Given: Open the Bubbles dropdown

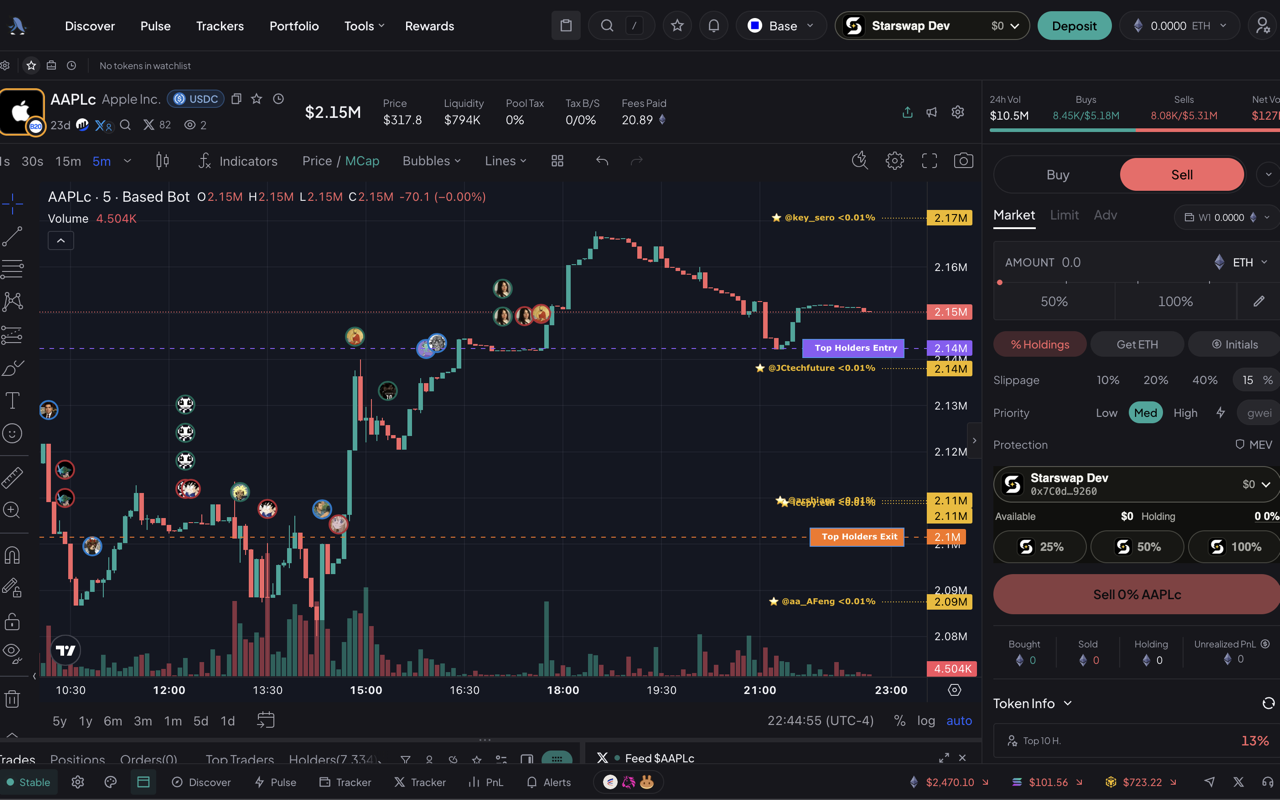Looking at the screenshot, I should point(431,161).
